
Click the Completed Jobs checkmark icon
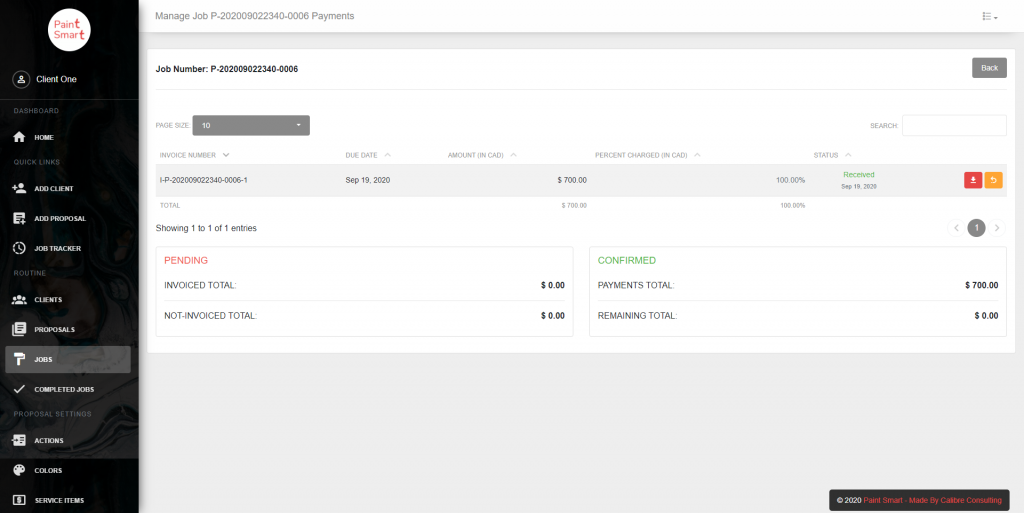19,389
